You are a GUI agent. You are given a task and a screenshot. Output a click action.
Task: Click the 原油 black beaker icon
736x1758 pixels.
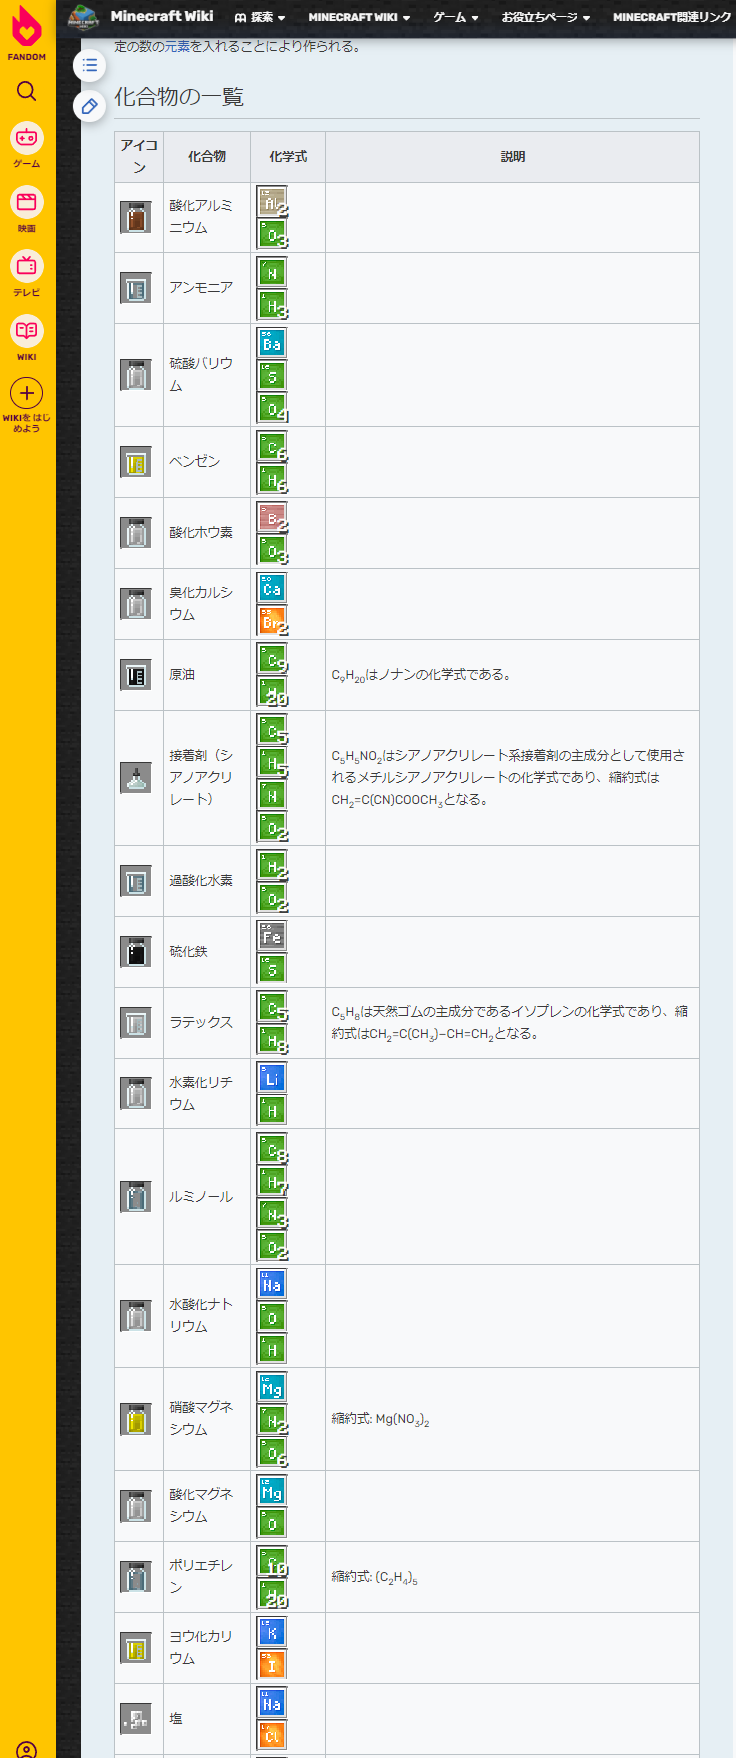136,675
